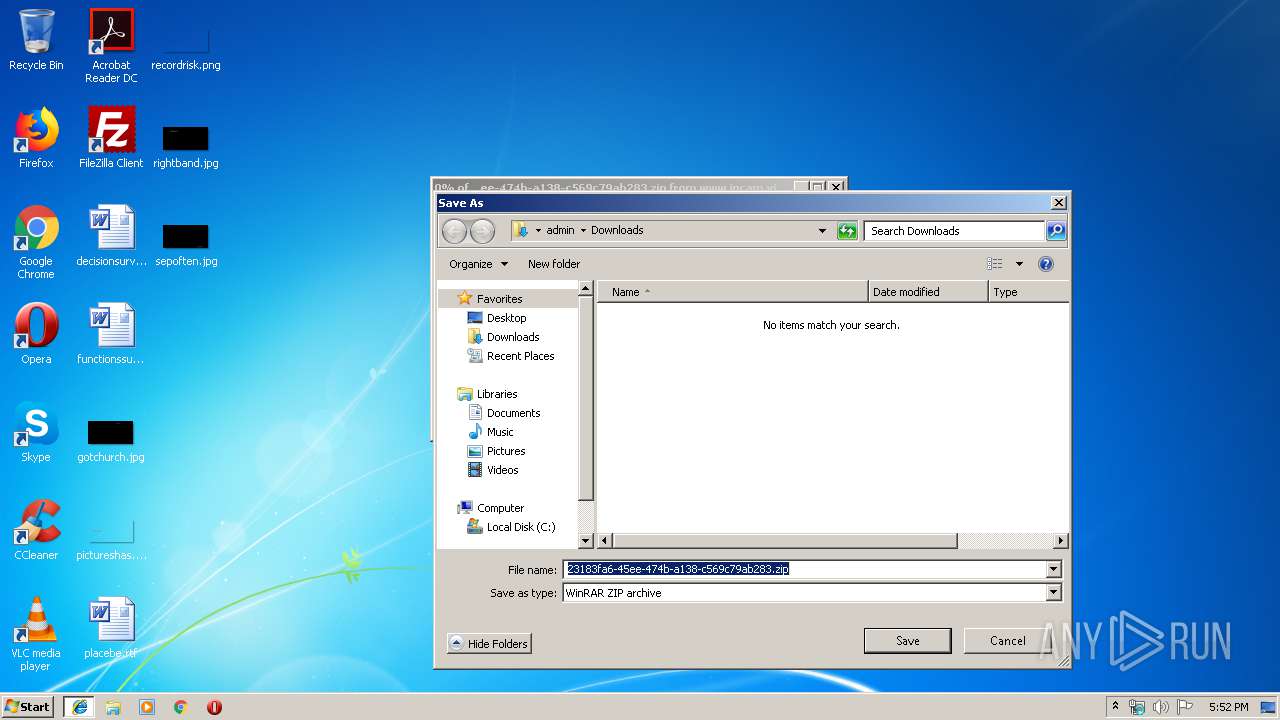Expand the File name dropdown list

click(x=1053, y=569)
